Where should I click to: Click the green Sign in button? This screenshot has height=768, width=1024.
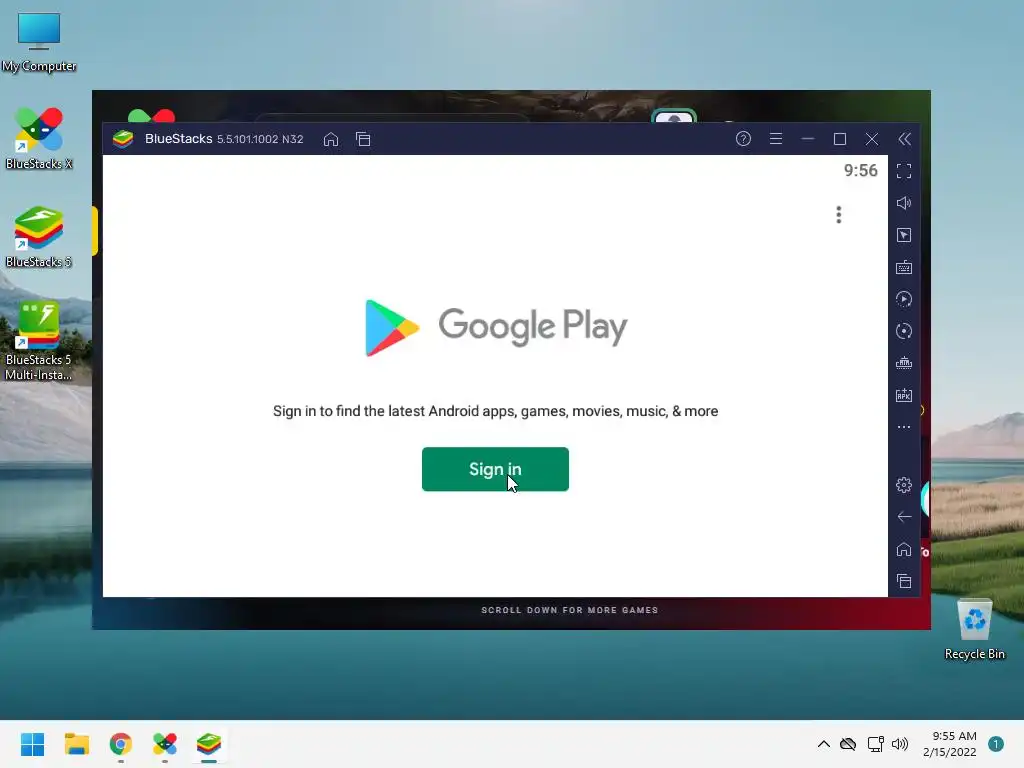pyautogui.click(x=495, y=469)
